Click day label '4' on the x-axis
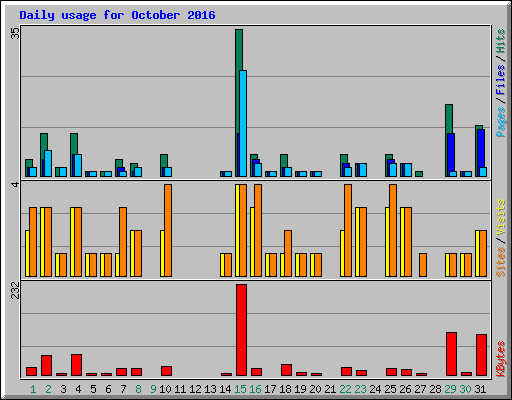This screenshot has width=512, height=400. click(x=78, y=389)
